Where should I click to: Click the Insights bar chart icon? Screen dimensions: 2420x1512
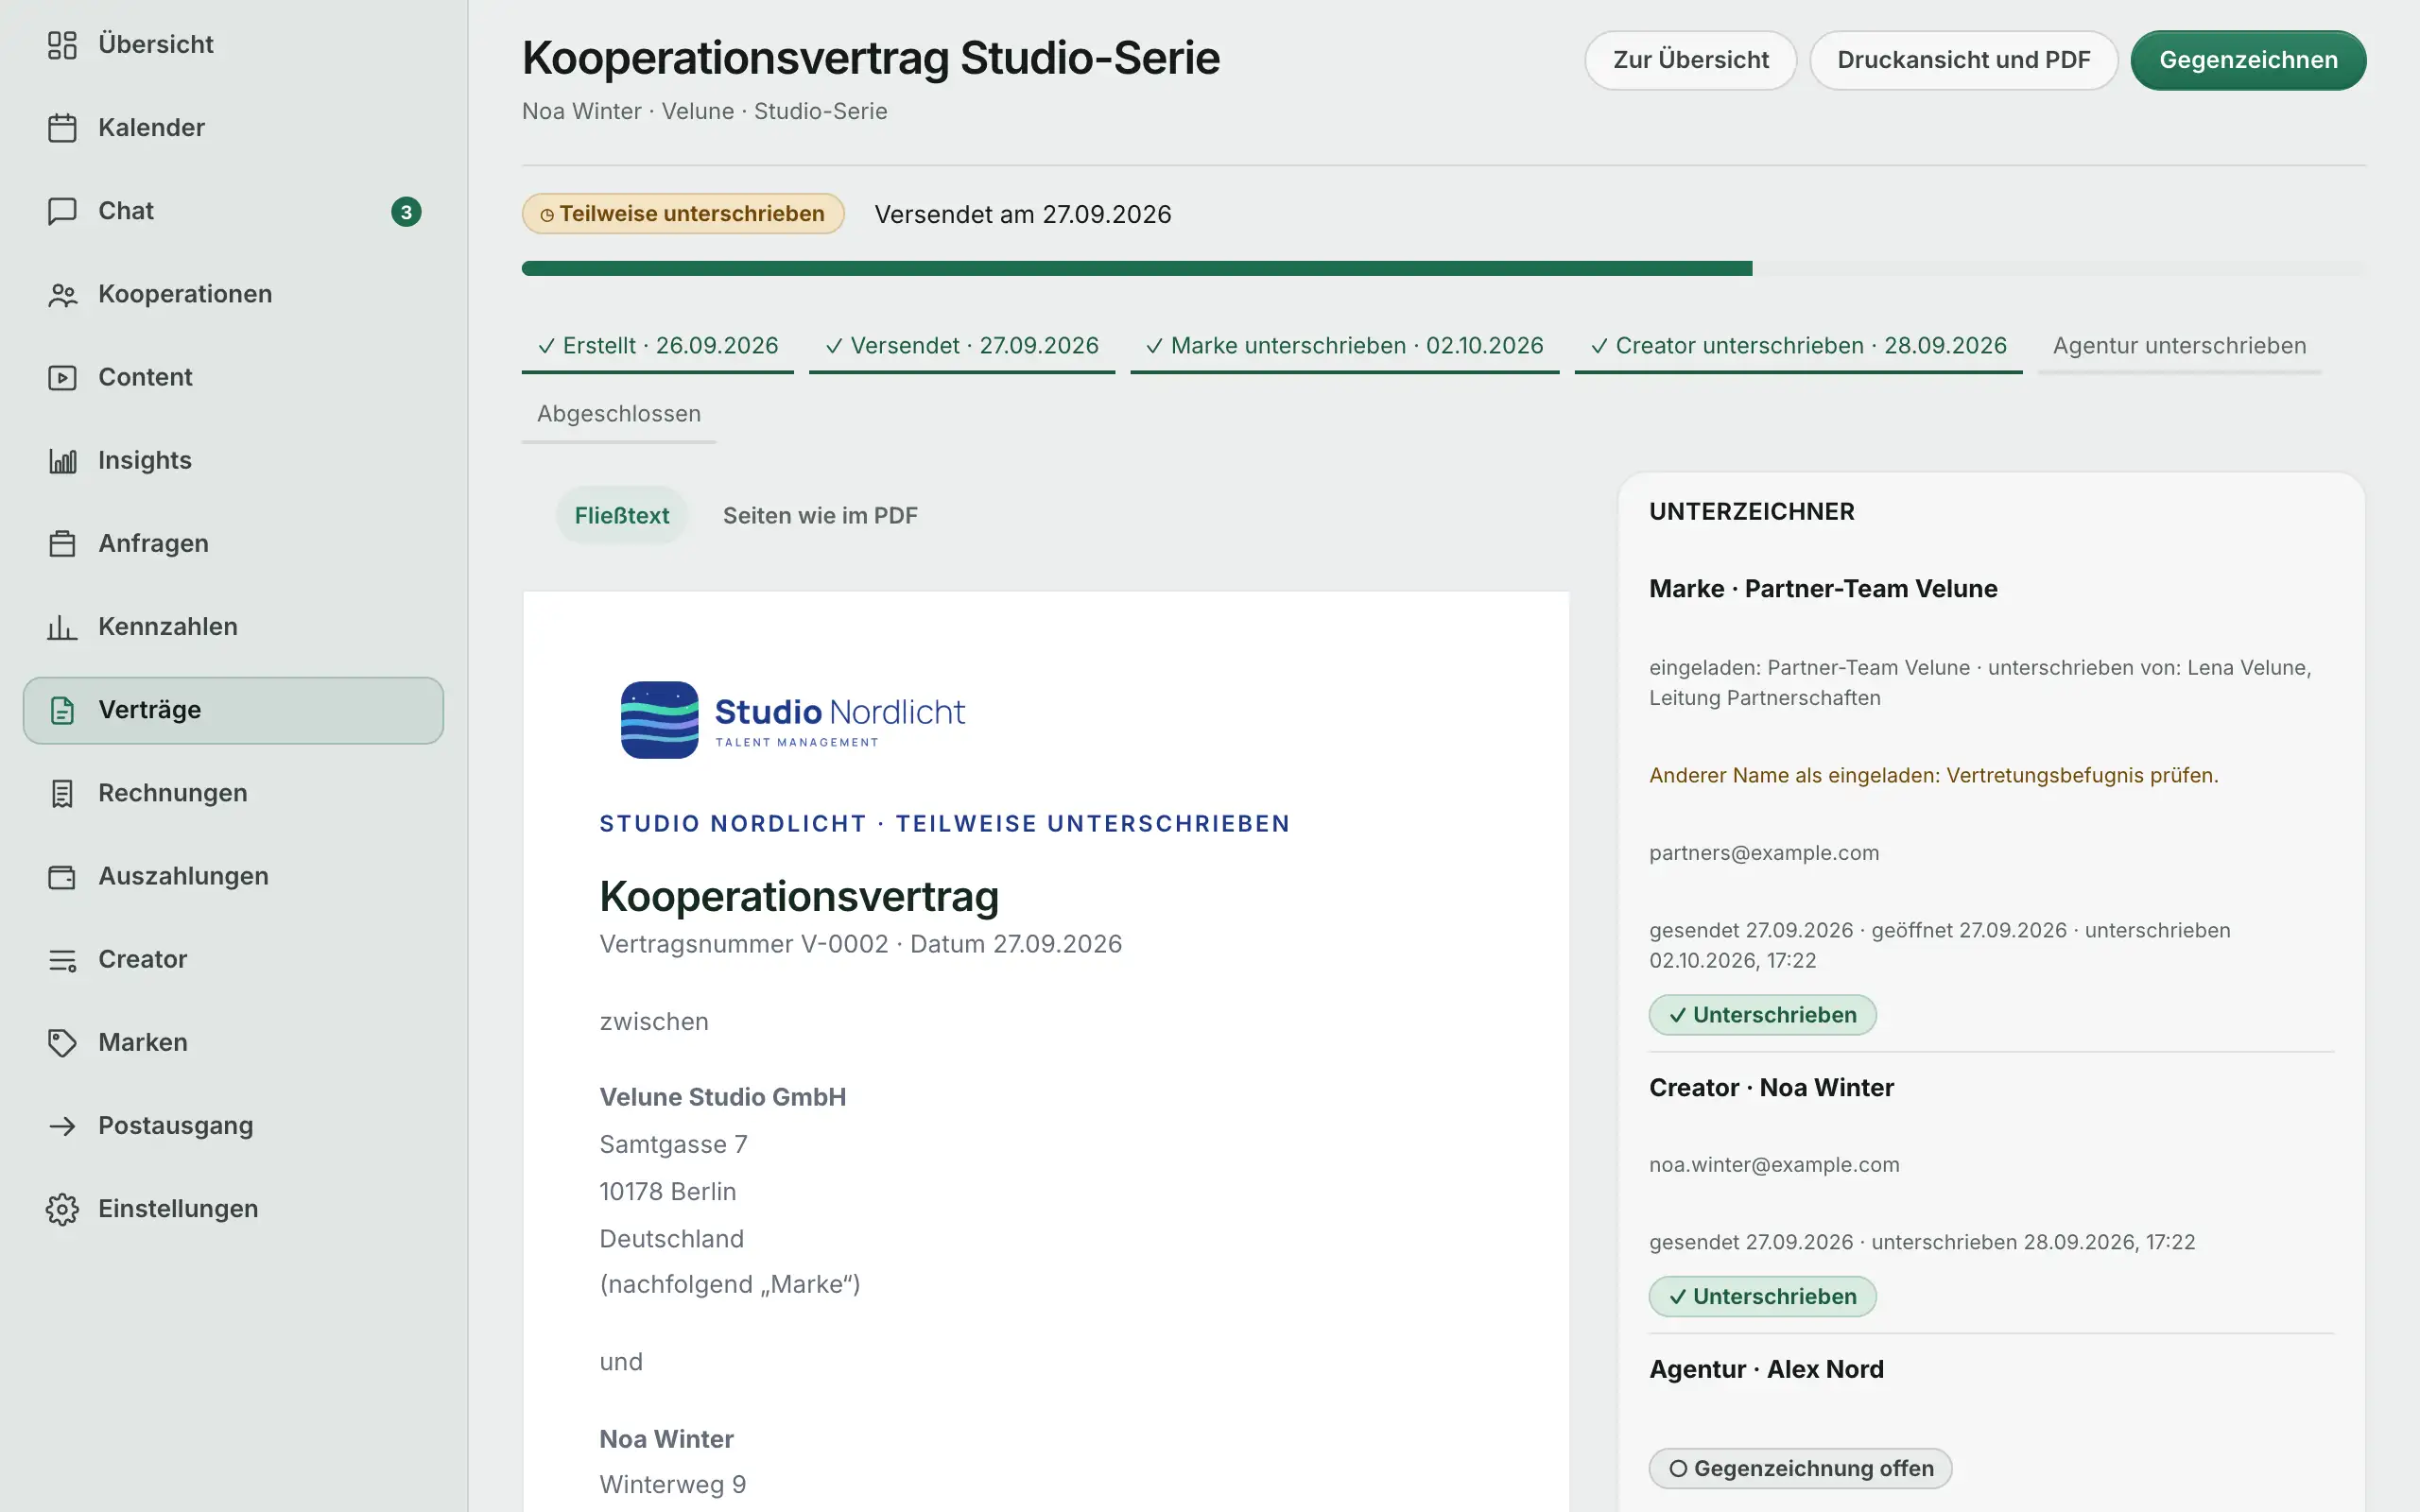(x=62, y=460)
